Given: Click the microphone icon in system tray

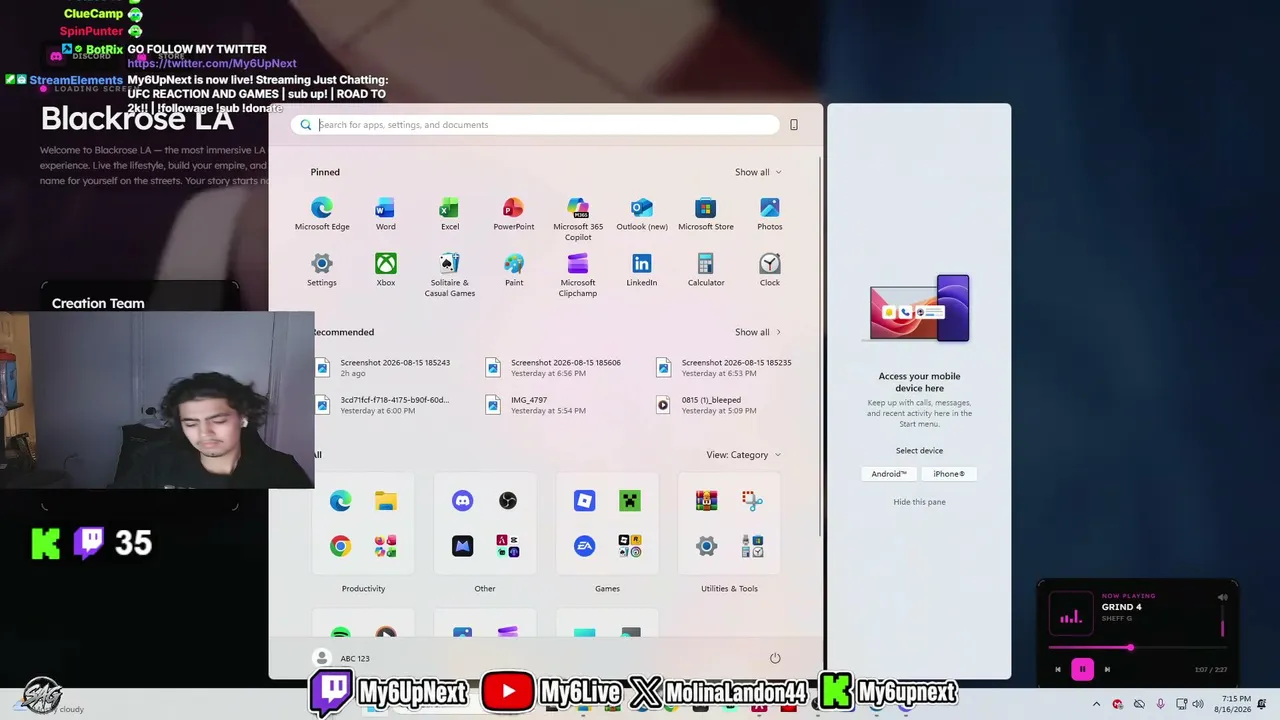Looking at the screenshot, I should (x=1160, y=704).
